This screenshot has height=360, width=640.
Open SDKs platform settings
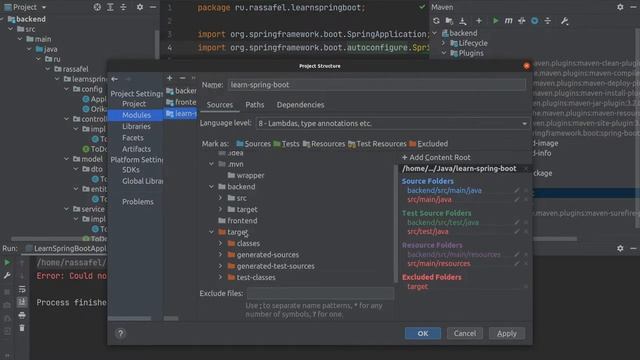[x=131, y=170]
